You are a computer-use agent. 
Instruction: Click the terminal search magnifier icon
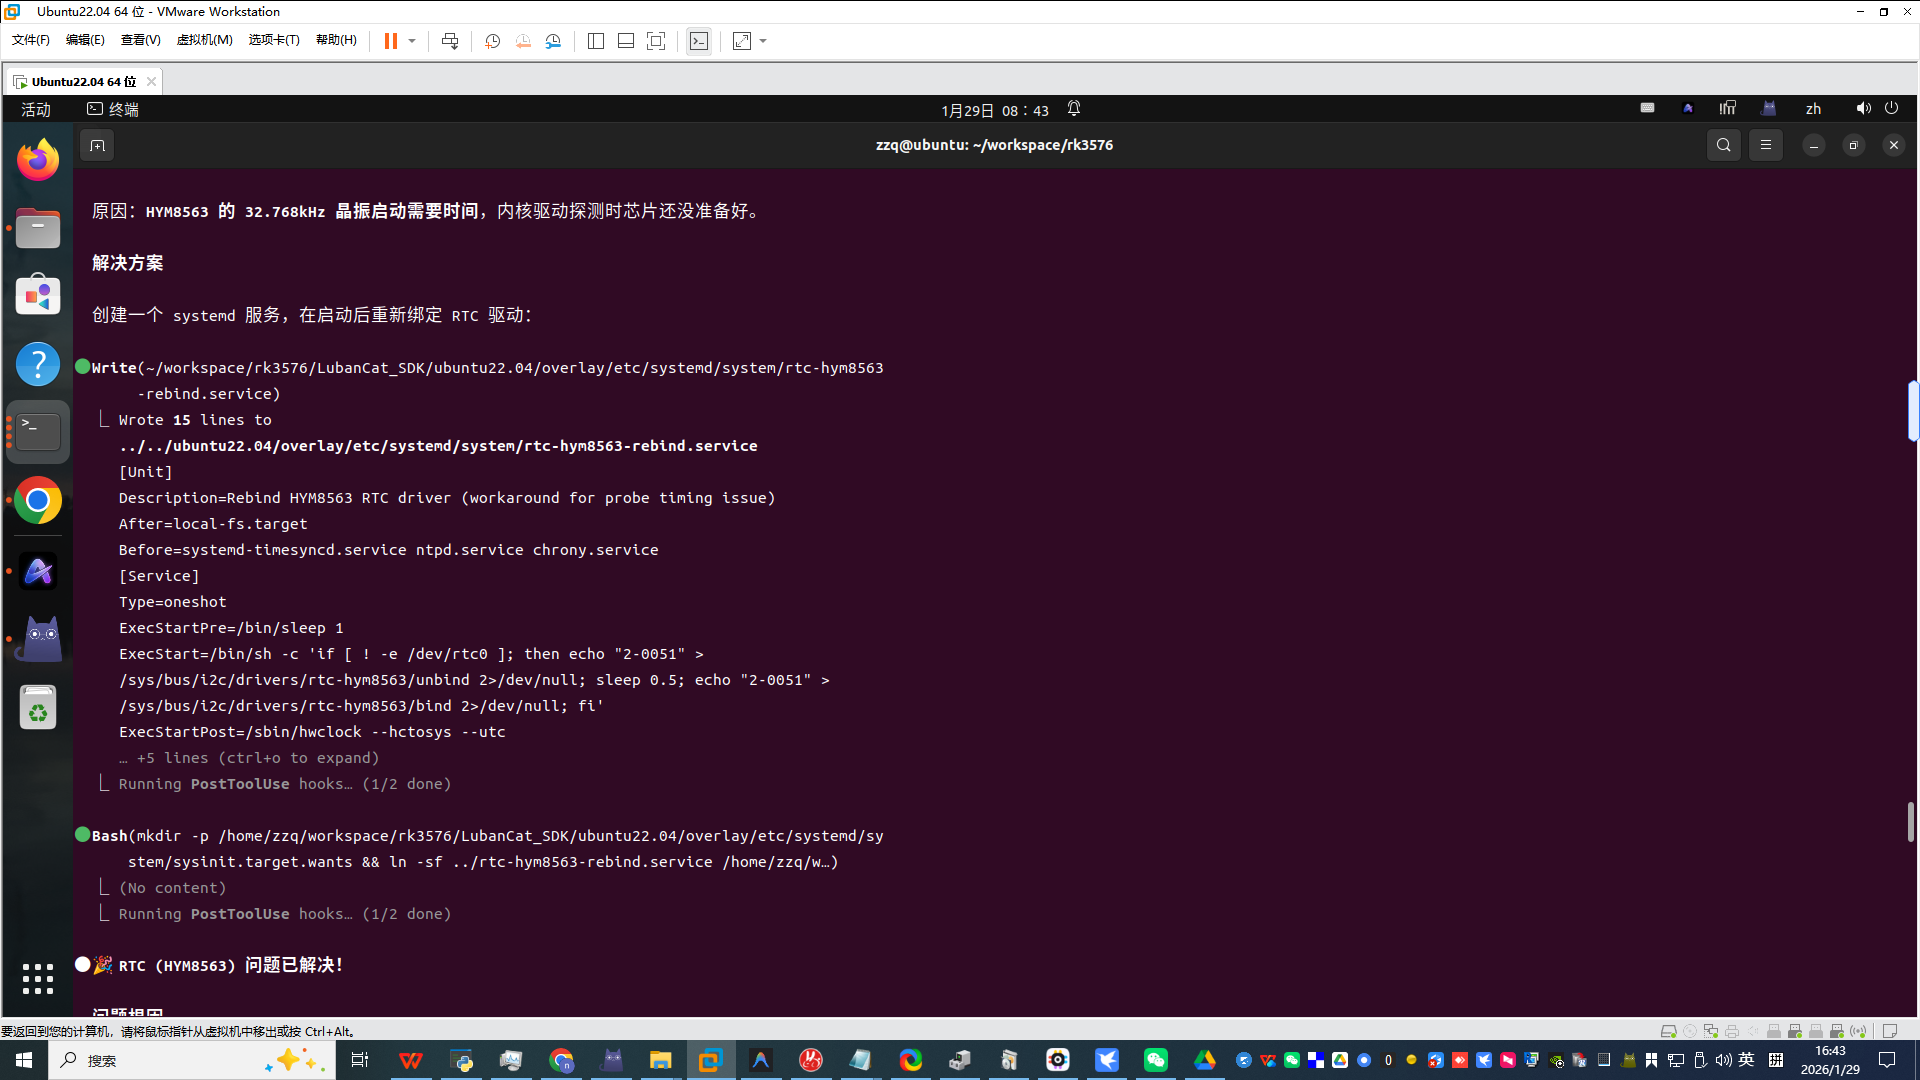[1723, 145]
